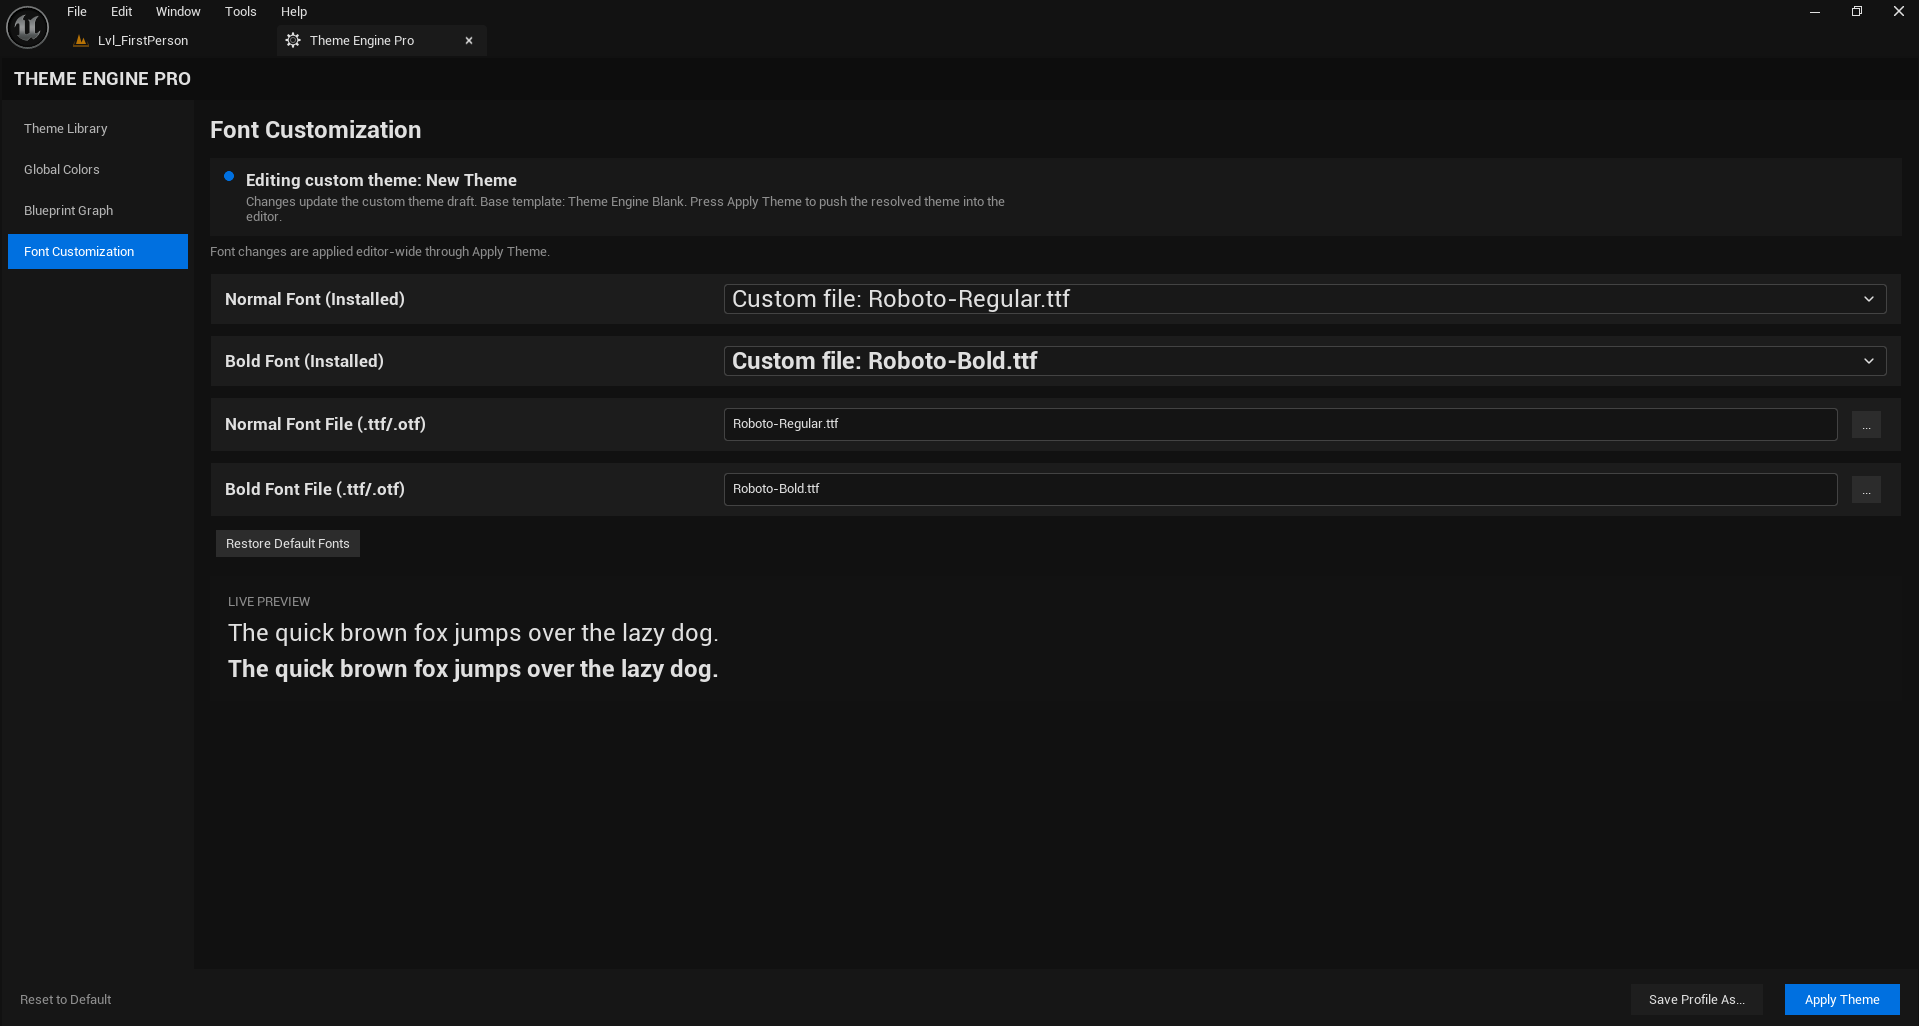
Task: Click the 'THEME ENGINE PRO' title header
Action: [x=102, y=79]
